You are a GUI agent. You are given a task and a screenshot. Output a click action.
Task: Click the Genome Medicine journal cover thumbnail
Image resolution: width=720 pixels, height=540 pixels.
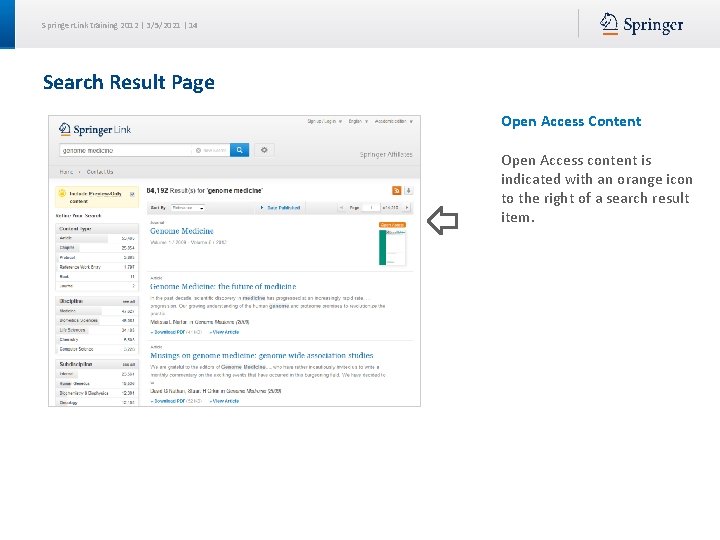[393, 247]
